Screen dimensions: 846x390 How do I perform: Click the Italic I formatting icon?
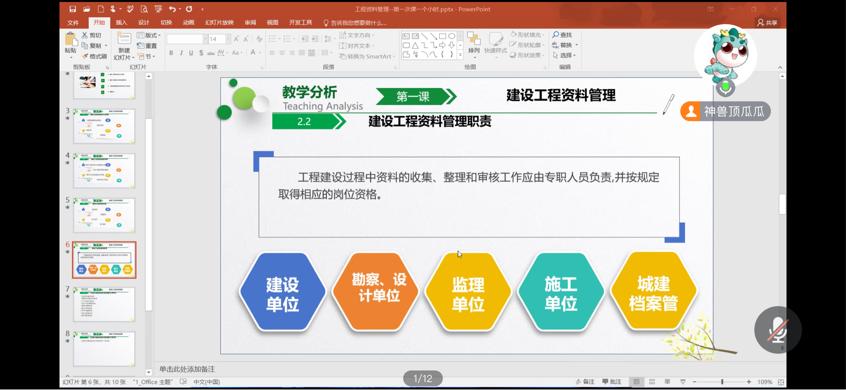coord(181,53)
